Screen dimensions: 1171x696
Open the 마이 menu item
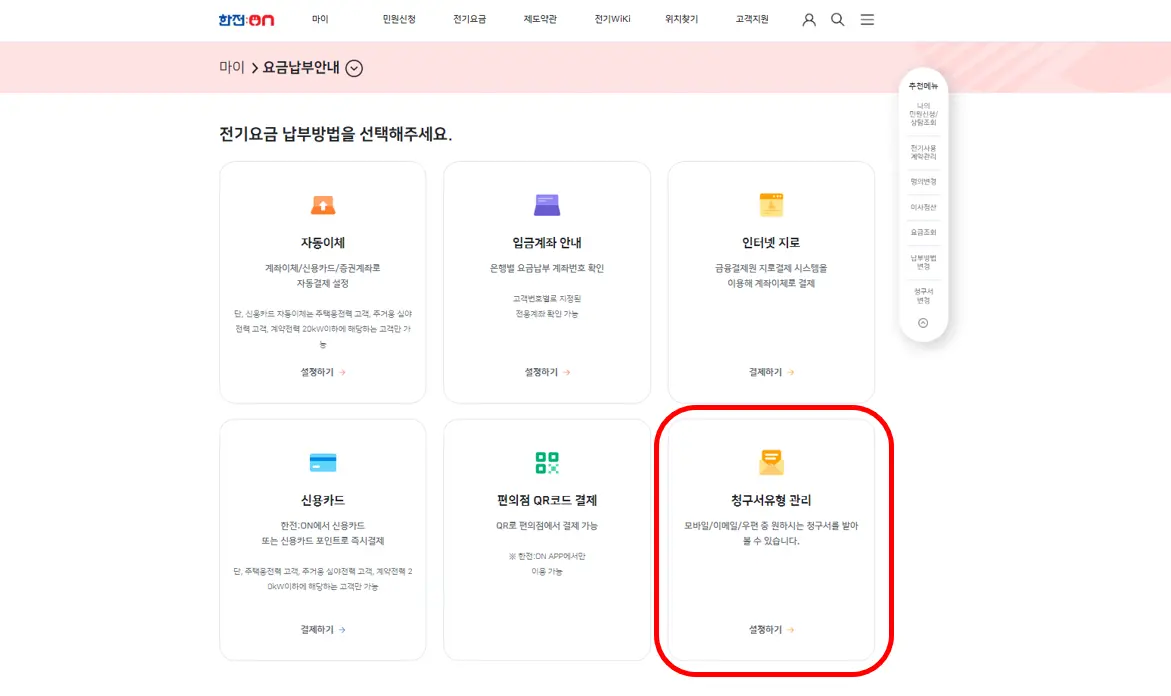320,19
